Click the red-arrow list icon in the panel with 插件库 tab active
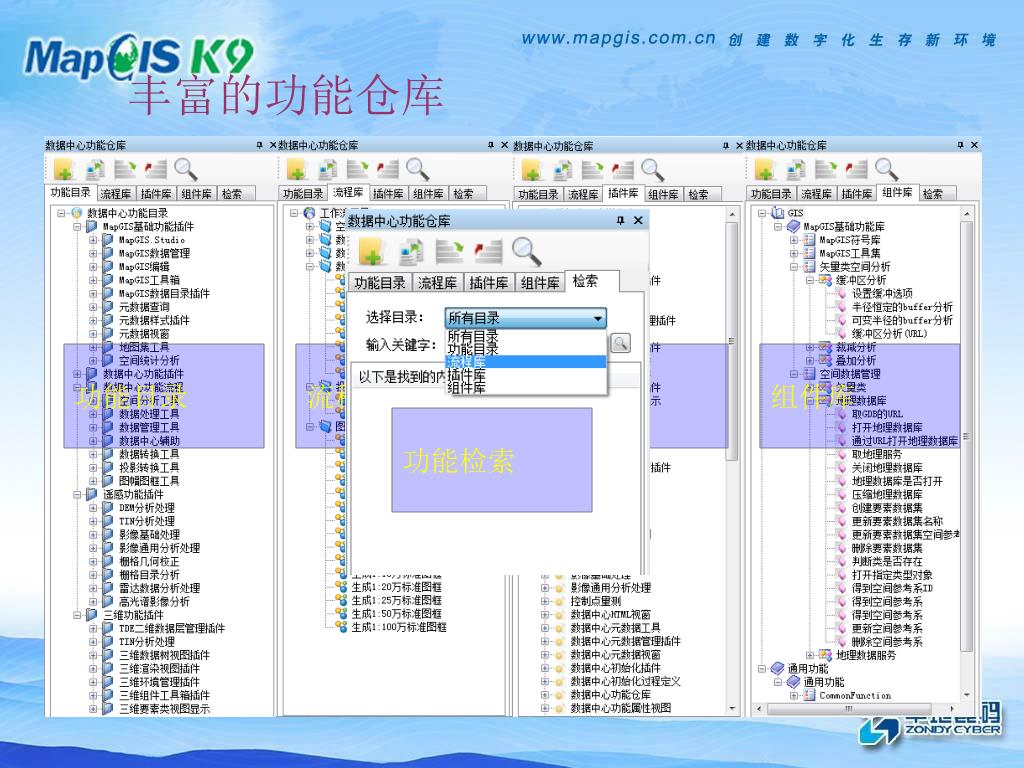1024x768 pixels. click(x=623, y=170)
